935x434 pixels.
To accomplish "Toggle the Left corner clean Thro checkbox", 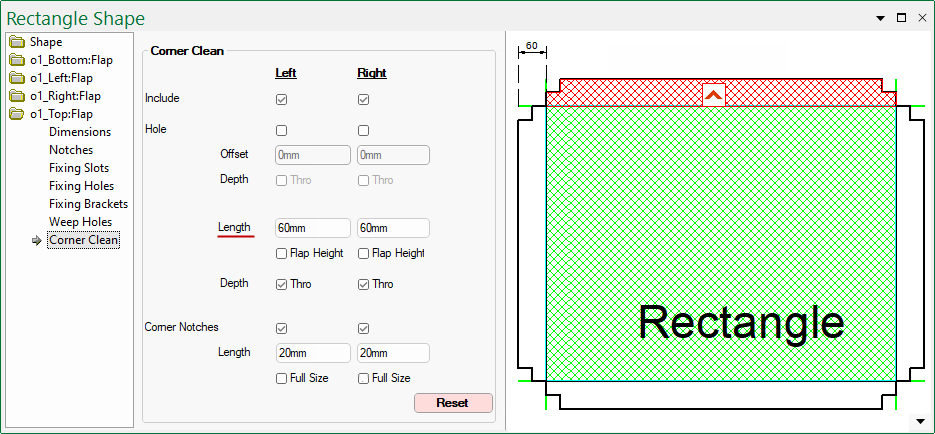I will click(281, 285).
